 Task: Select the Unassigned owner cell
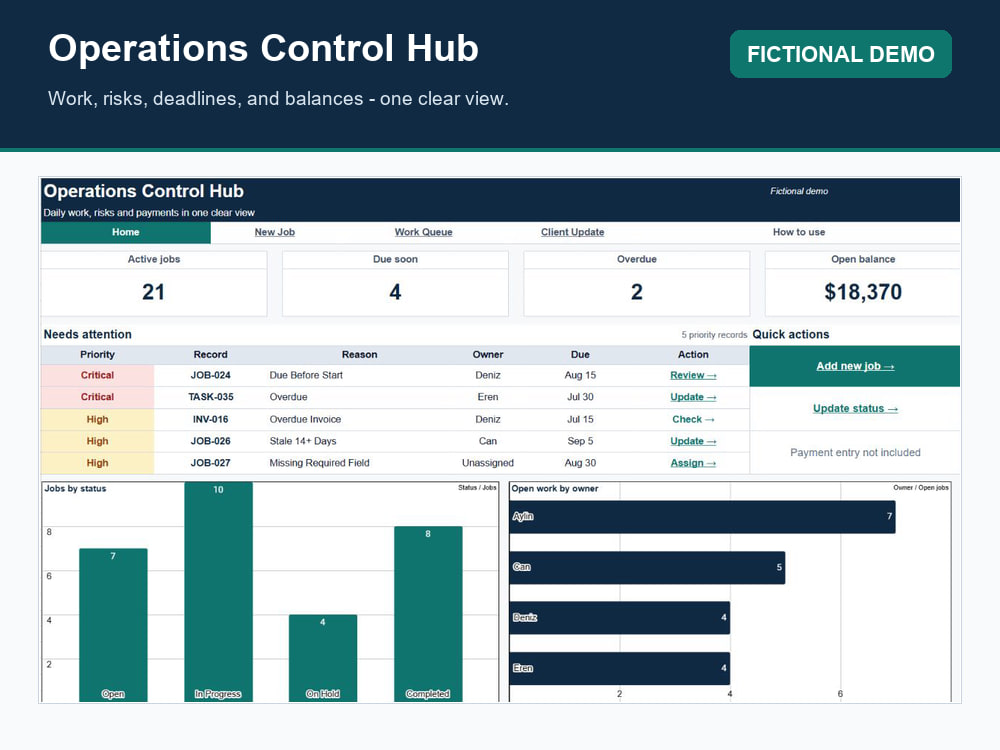(488, 463)
